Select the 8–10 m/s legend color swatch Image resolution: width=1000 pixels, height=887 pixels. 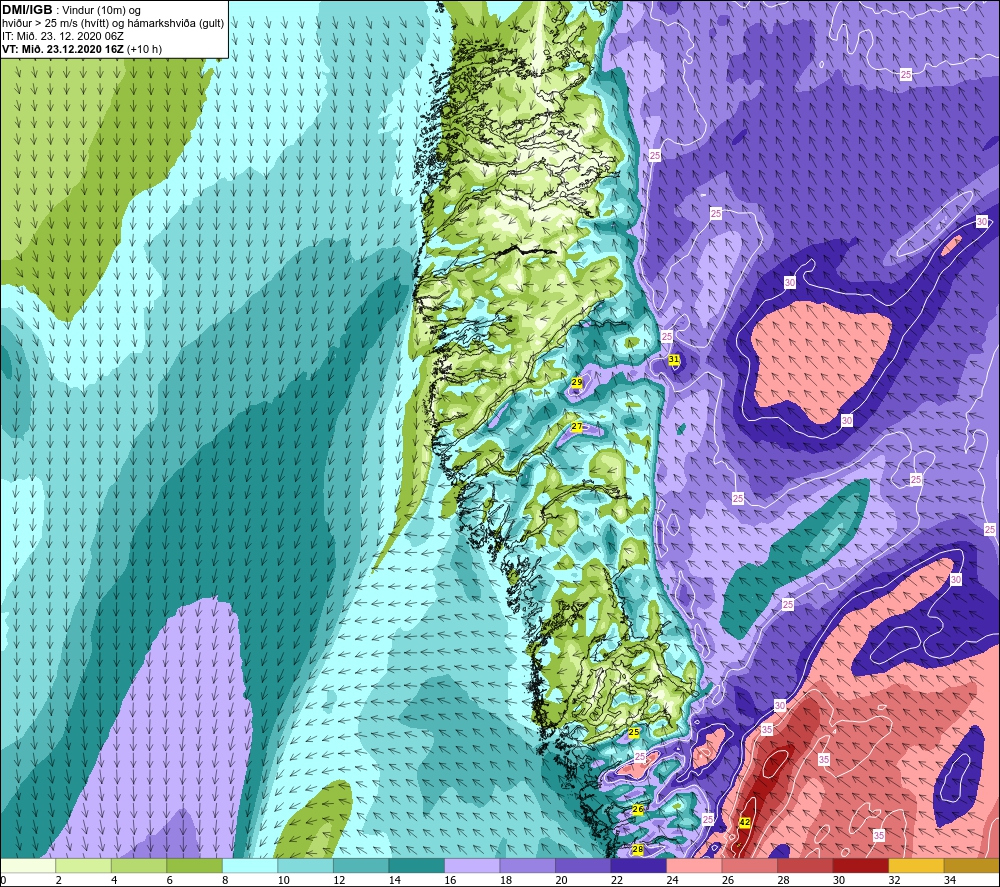point(250,866)
